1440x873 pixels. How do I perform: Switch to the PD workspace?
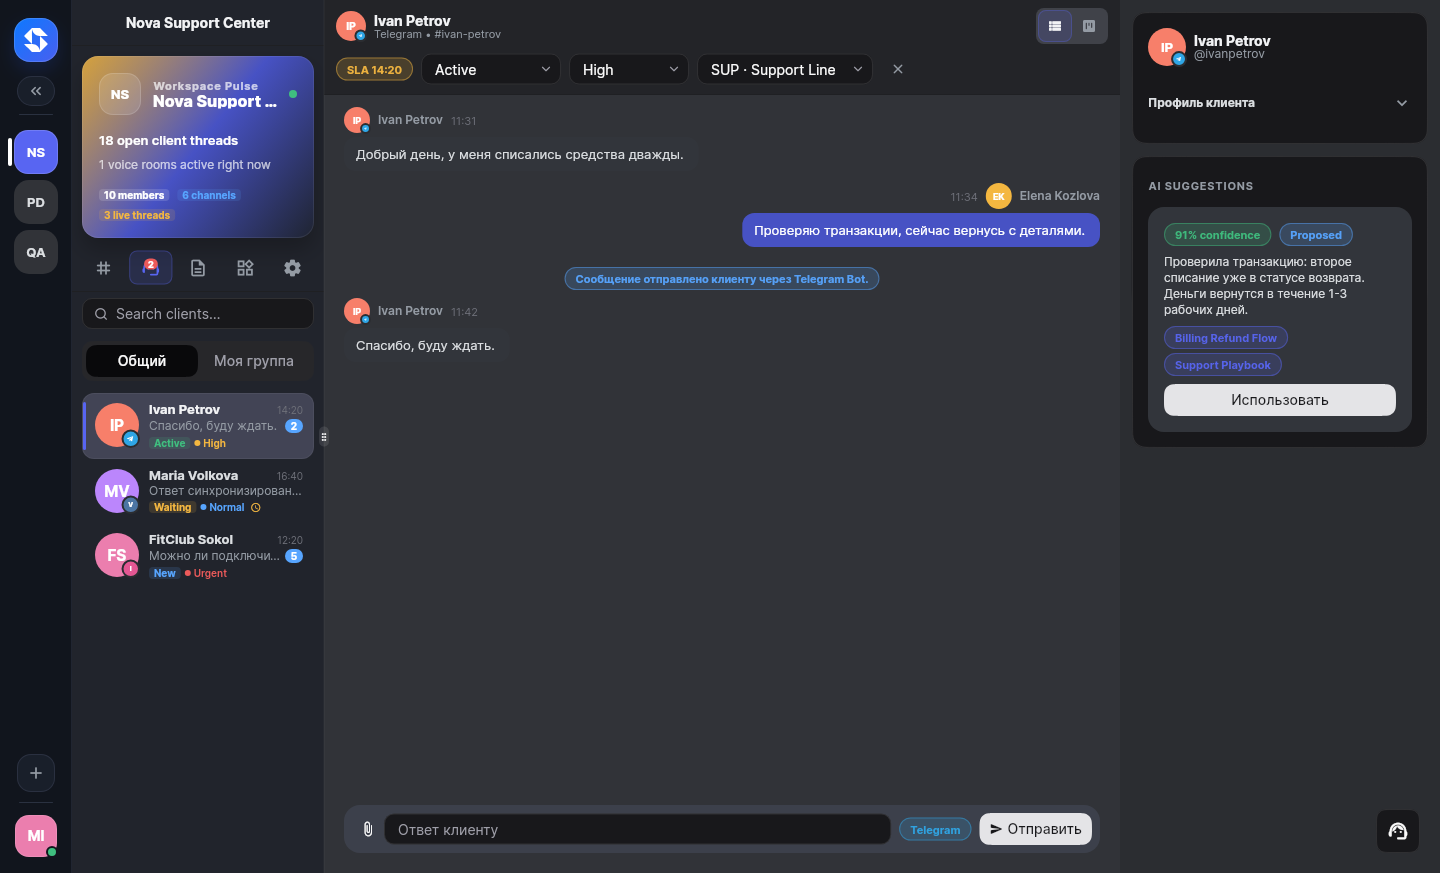click(x=36, y=202)
